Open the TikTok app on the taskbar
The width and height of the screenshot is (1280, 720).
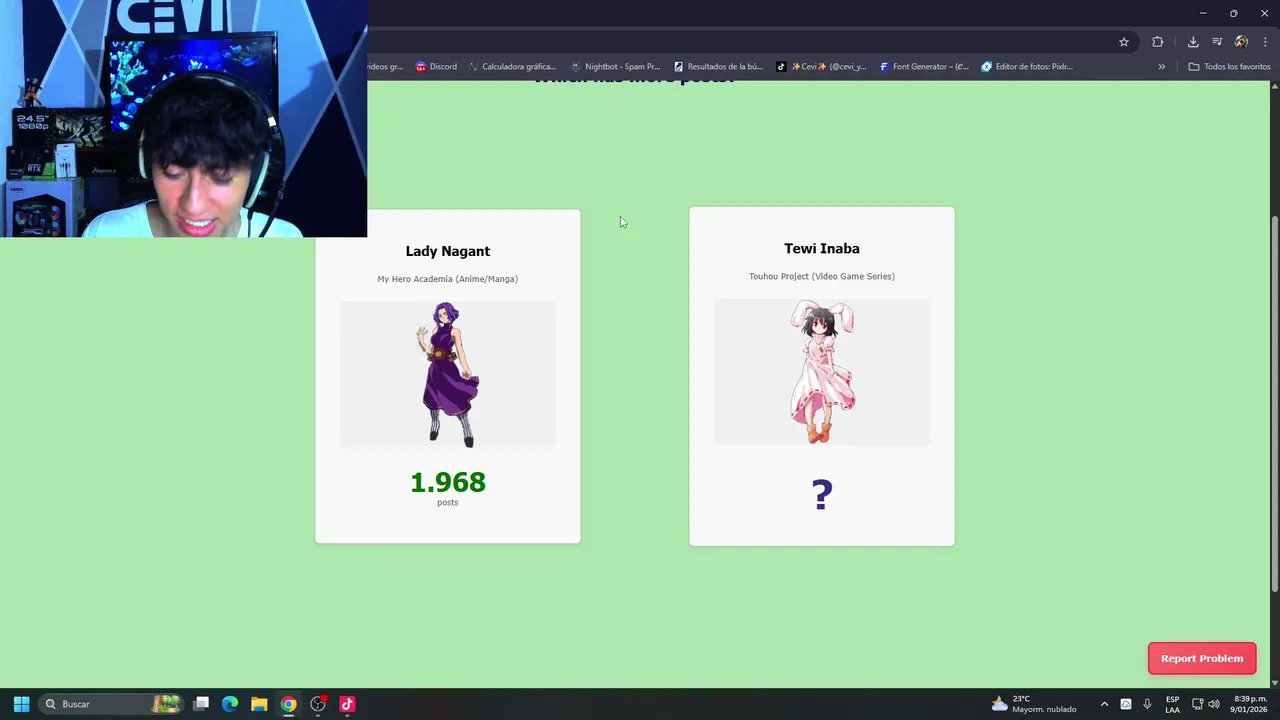pyautogui.click(x=347, y=704)
